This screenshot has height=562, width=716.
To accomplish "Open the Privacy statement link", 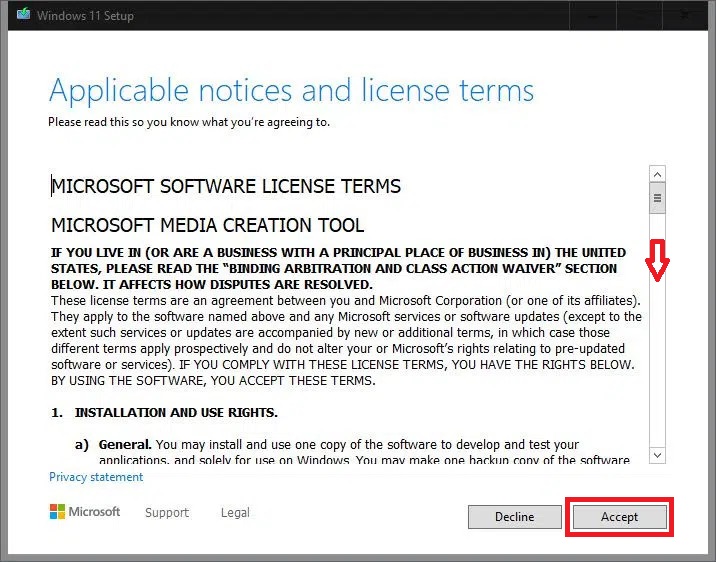I will [96, 477].
